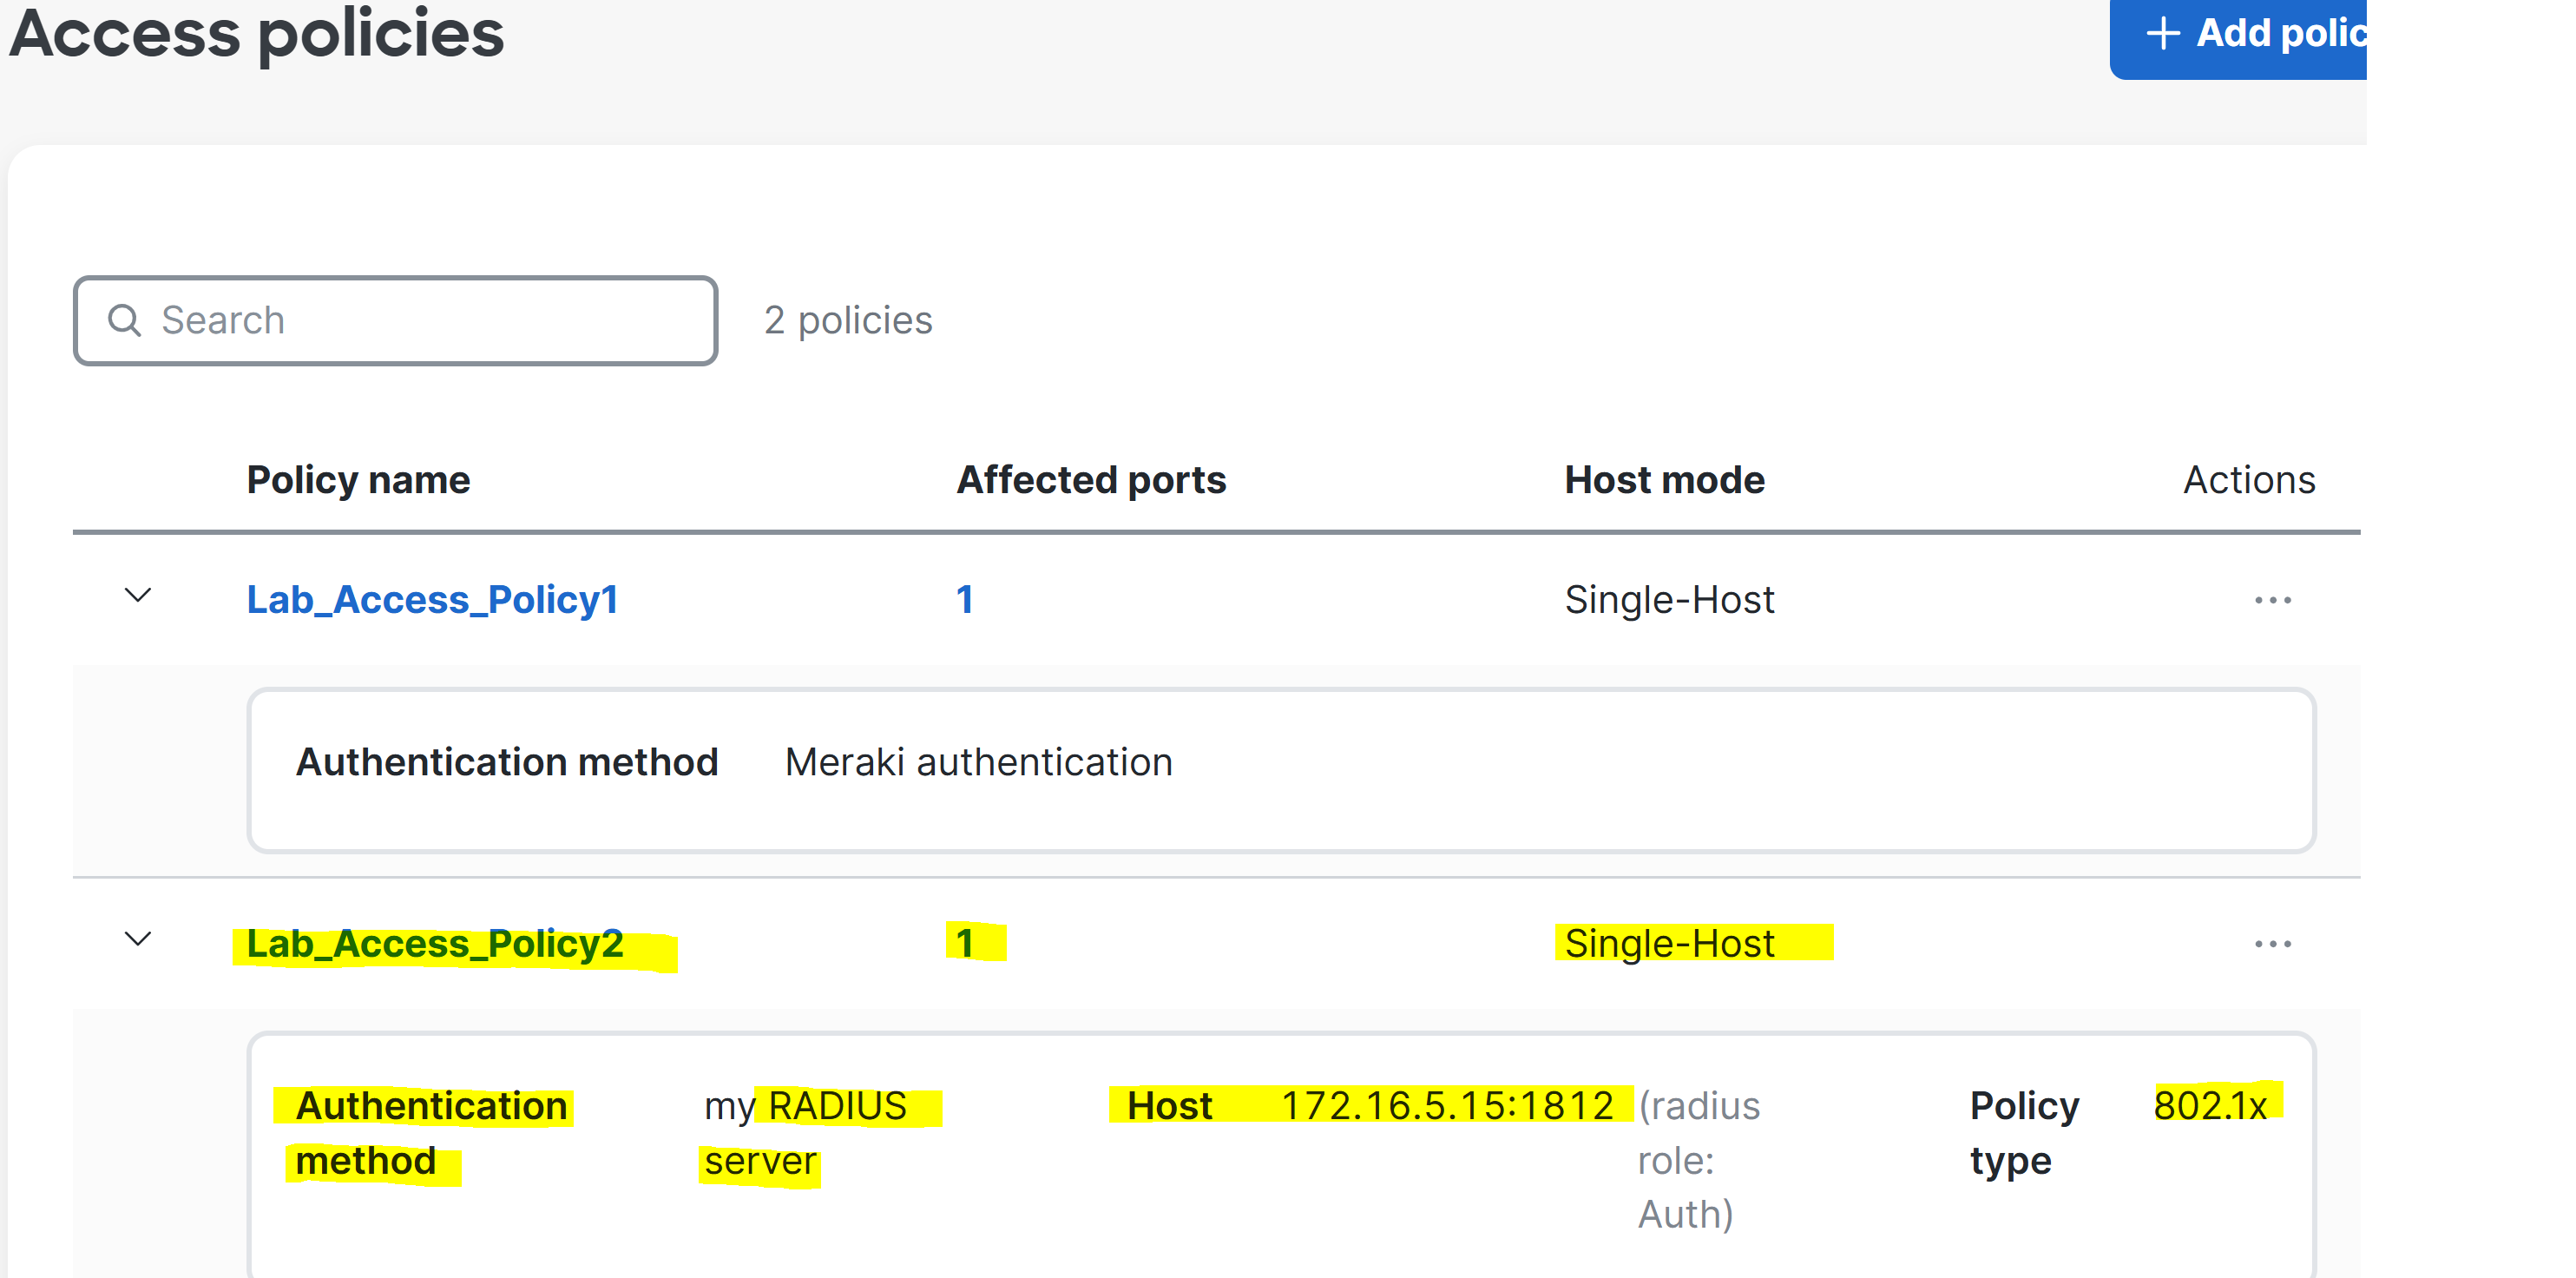Click the 'Host' label in Policy2 details
The image size is (2576, 1278).
[1169, 1107]
